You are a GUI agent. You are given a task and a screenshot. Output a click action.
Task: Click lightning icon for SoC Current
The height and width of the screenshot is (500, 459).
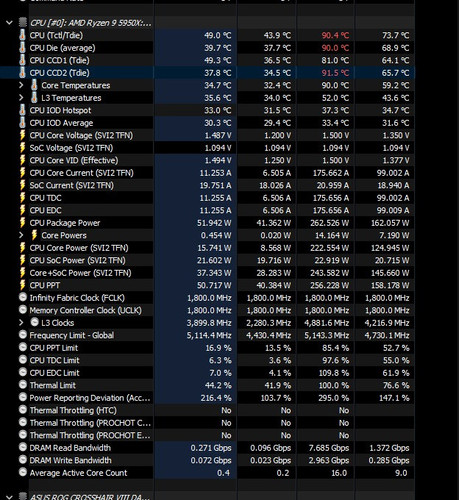click(x=22, y=185)
